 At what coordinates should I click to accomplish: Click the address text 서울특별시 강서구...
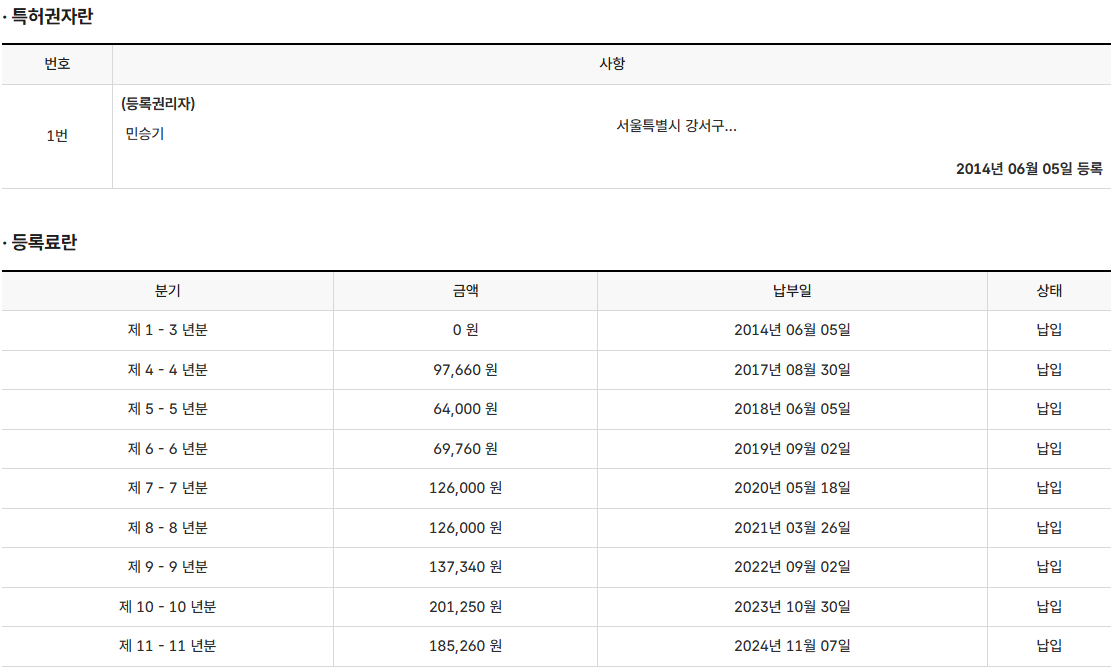(676, 126)
